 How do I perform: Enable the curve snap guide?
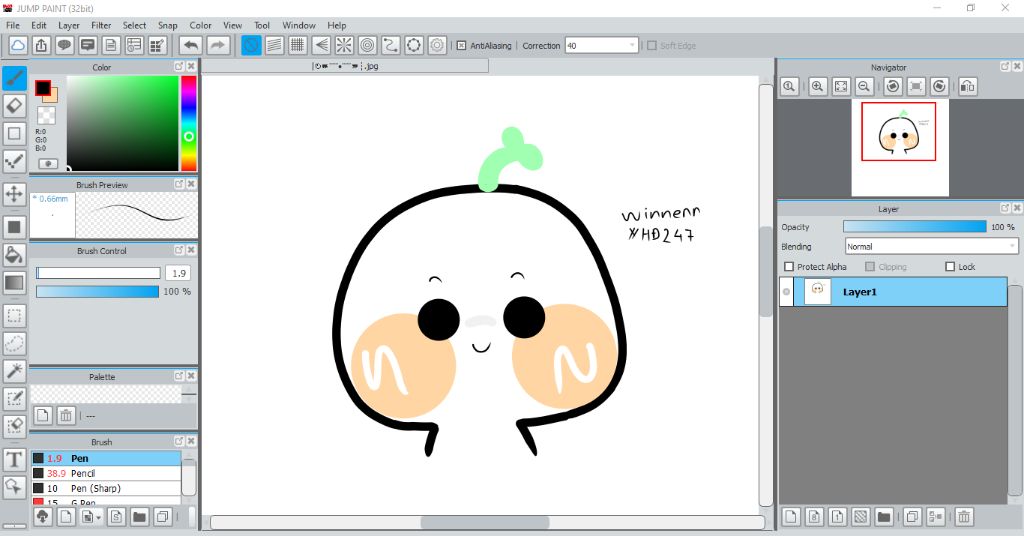coord(391,45)
